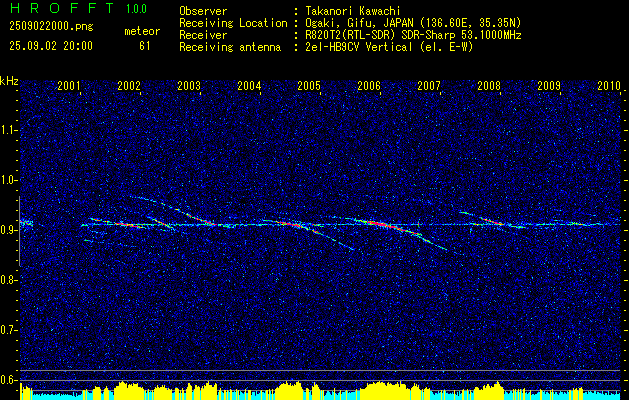Image resolution: width=629 pixels, height=400 pixels.
Task: Click the kHz axis unit label
Action: pos(9,81)
